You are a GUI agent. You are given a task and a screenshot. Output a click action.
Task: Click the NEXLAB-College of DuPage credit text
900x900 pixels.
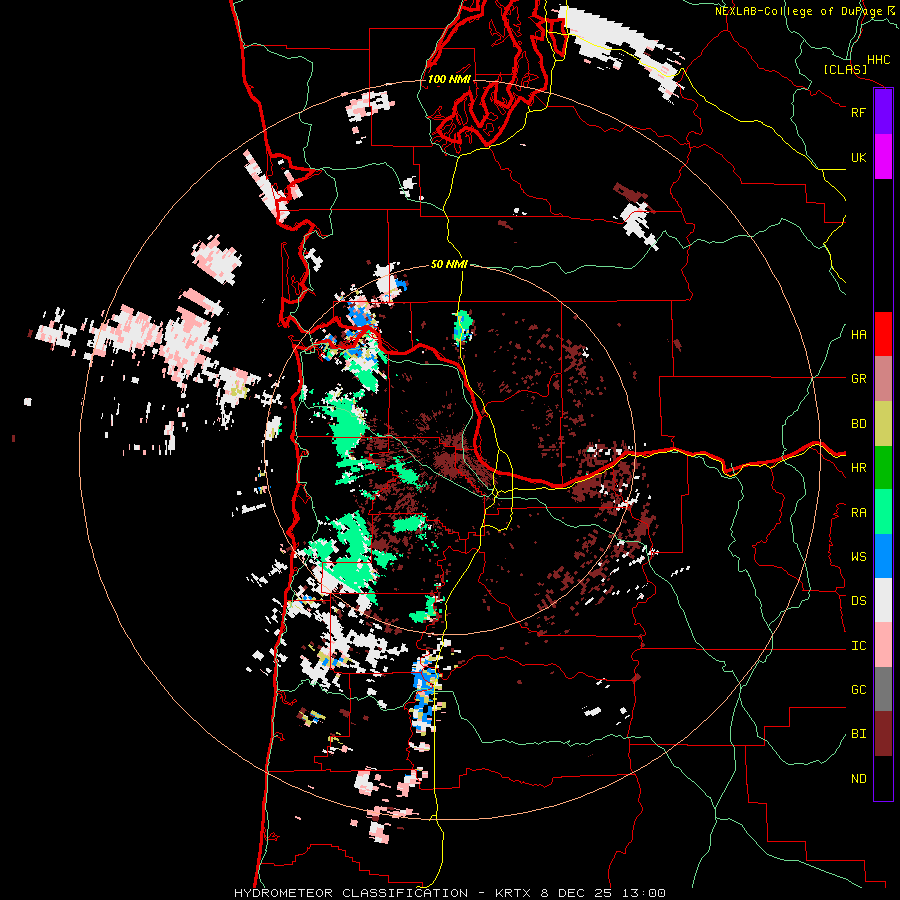point(805,11)
